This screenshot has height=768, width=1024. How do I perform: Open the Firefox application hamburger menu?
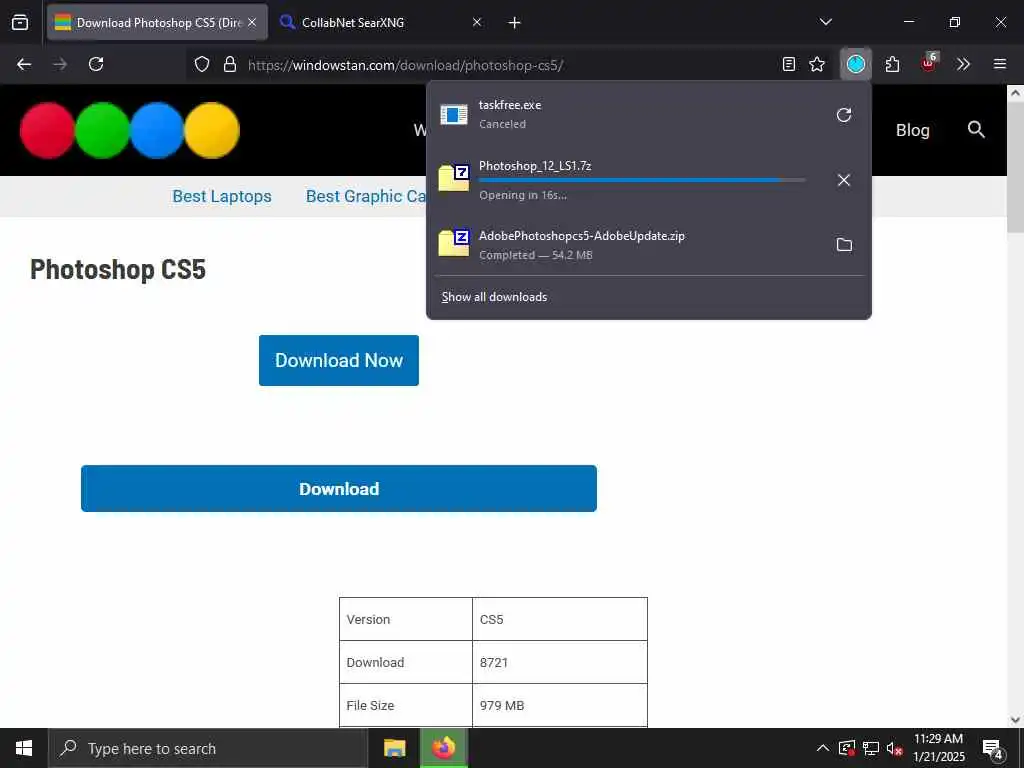[1000, 64]
